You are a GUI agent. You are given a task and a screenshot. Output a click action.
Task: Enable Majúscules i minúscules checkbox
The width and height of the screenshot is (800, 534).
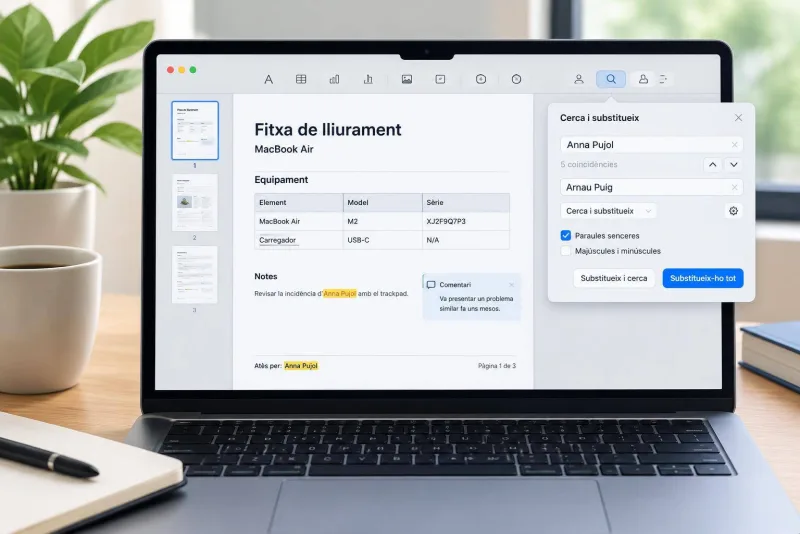565,251
